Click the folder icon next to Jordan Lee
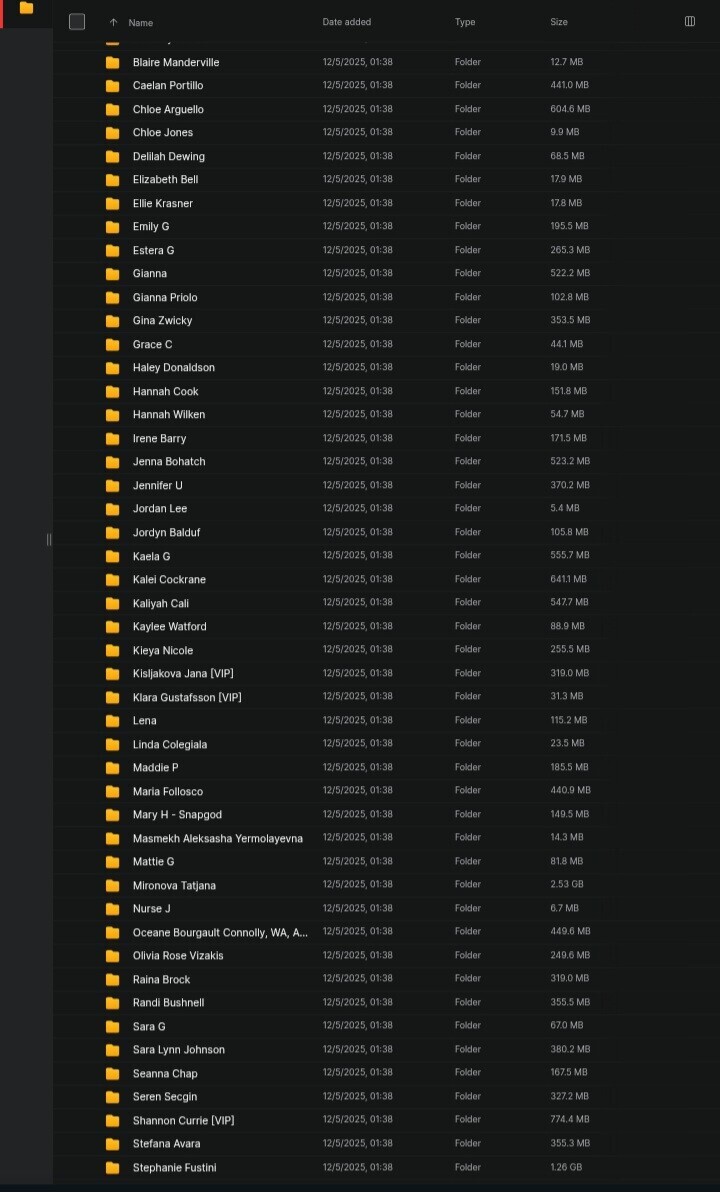 click(112, 509)
